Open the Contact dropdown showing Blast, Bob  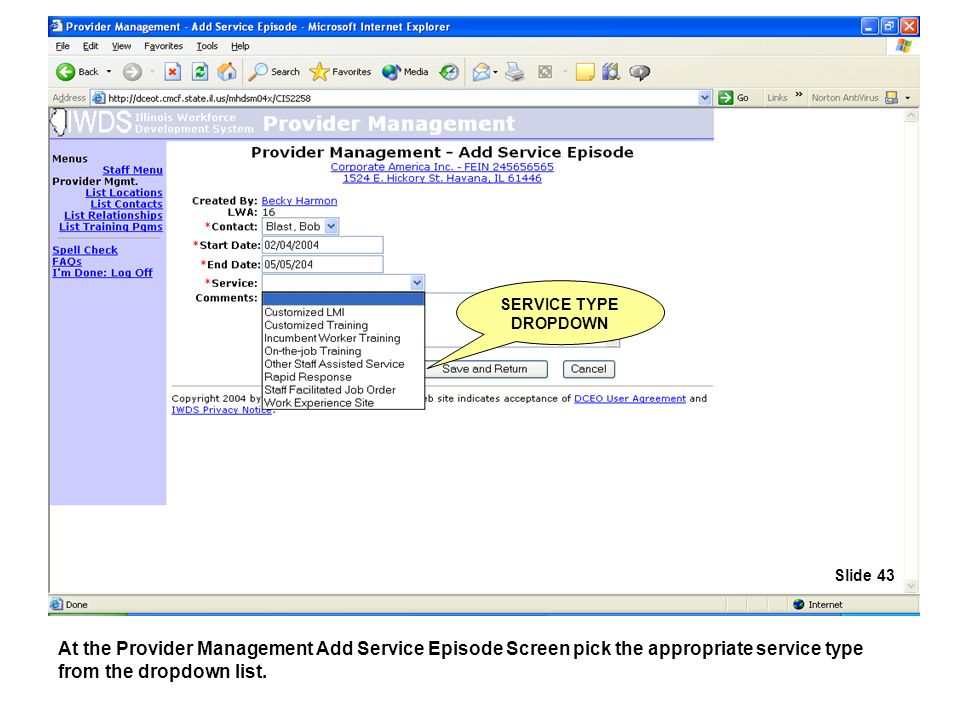301,227
